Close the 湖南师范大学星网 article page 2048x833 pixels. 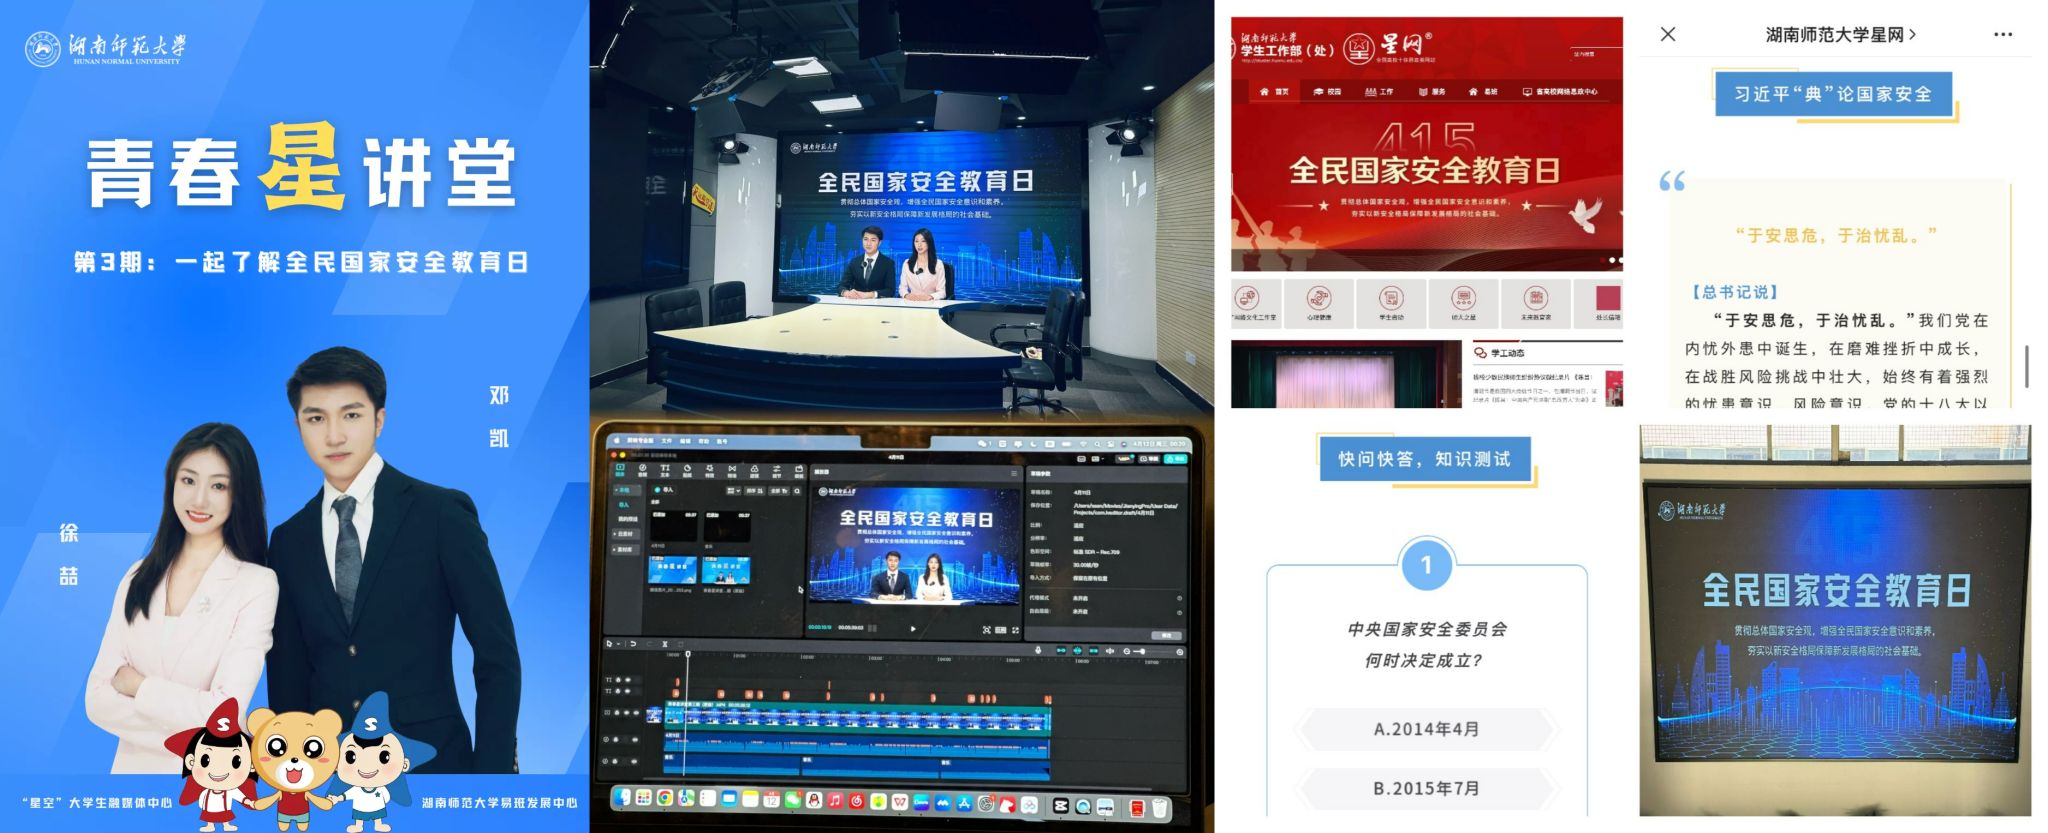click(x=1667, y=34)
